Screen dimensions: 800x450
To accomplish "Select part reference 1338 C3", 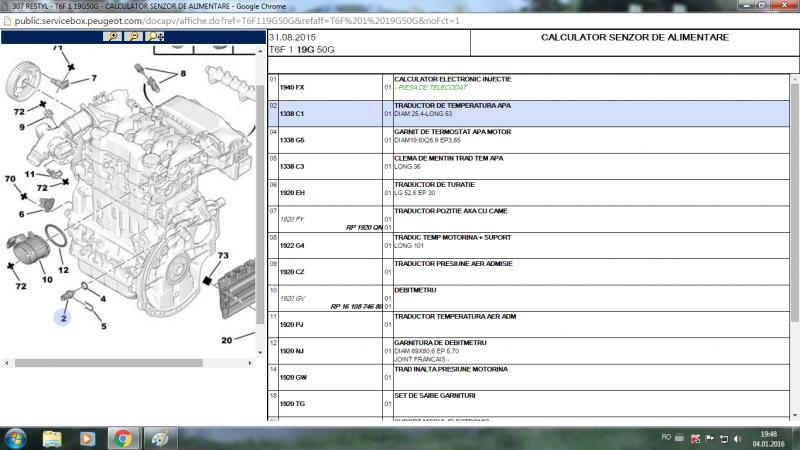I will tap(292, 166).
